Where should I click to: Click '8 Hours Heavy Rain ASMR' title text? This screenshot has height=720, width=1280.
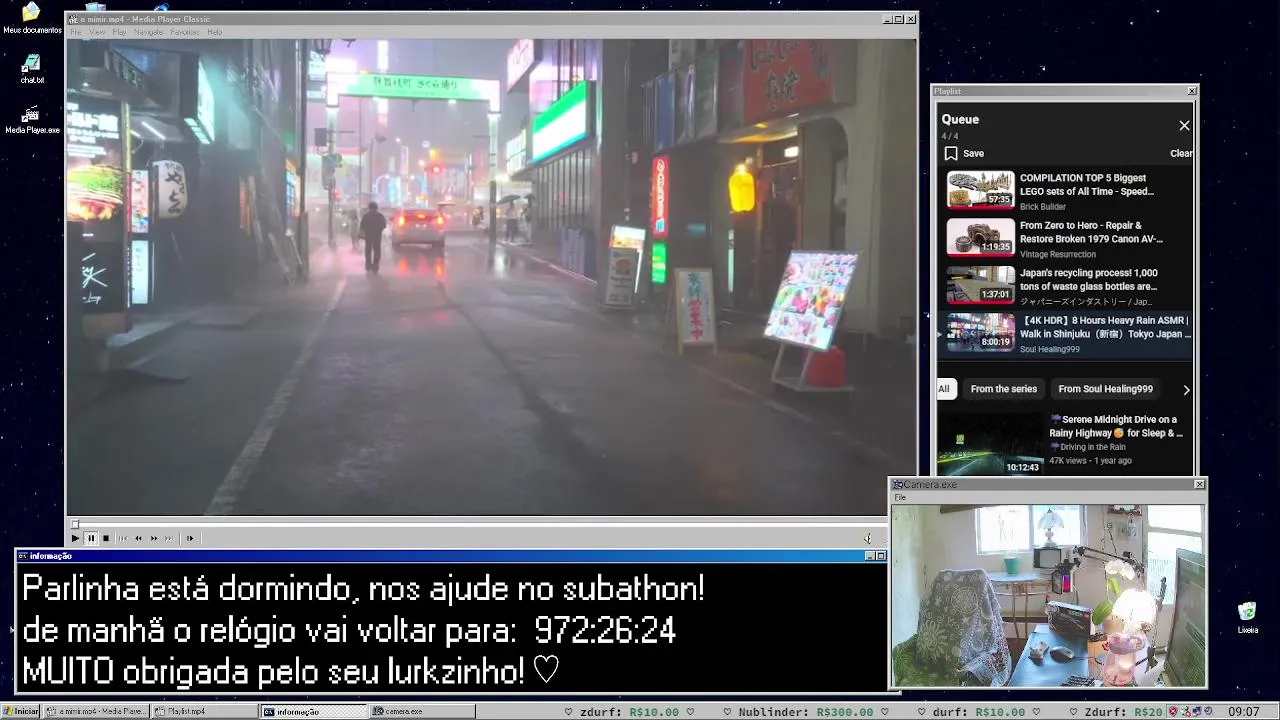[1105, 327]
